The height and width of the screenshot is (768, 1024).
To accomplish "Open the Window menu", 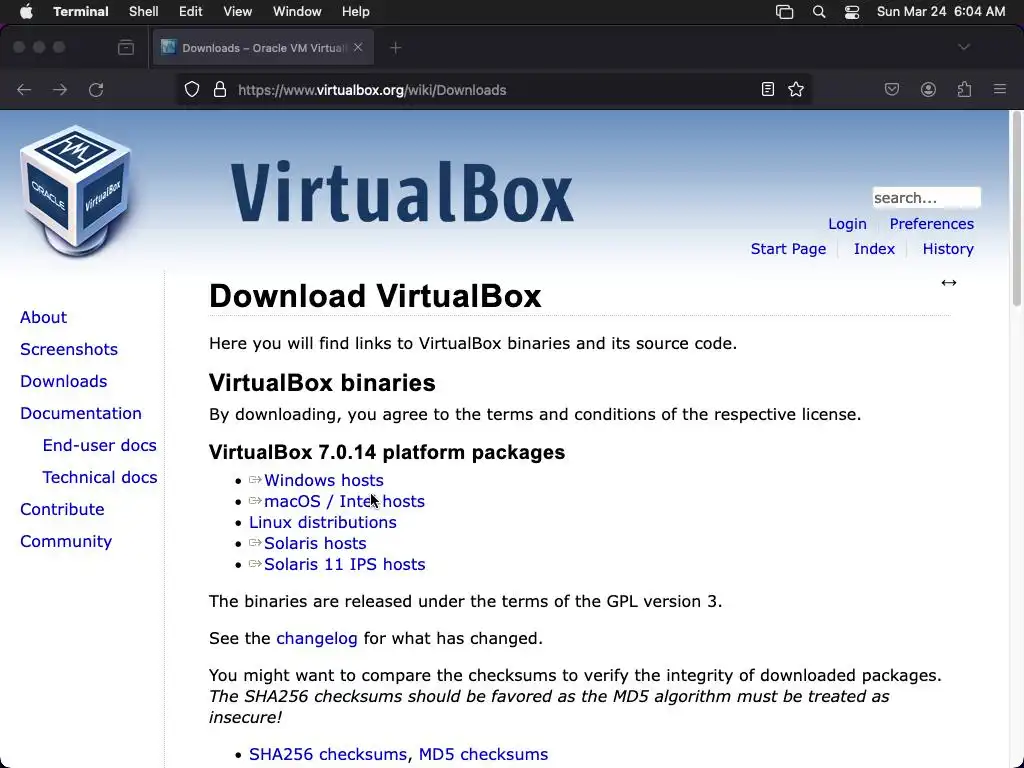I will 296,12.
